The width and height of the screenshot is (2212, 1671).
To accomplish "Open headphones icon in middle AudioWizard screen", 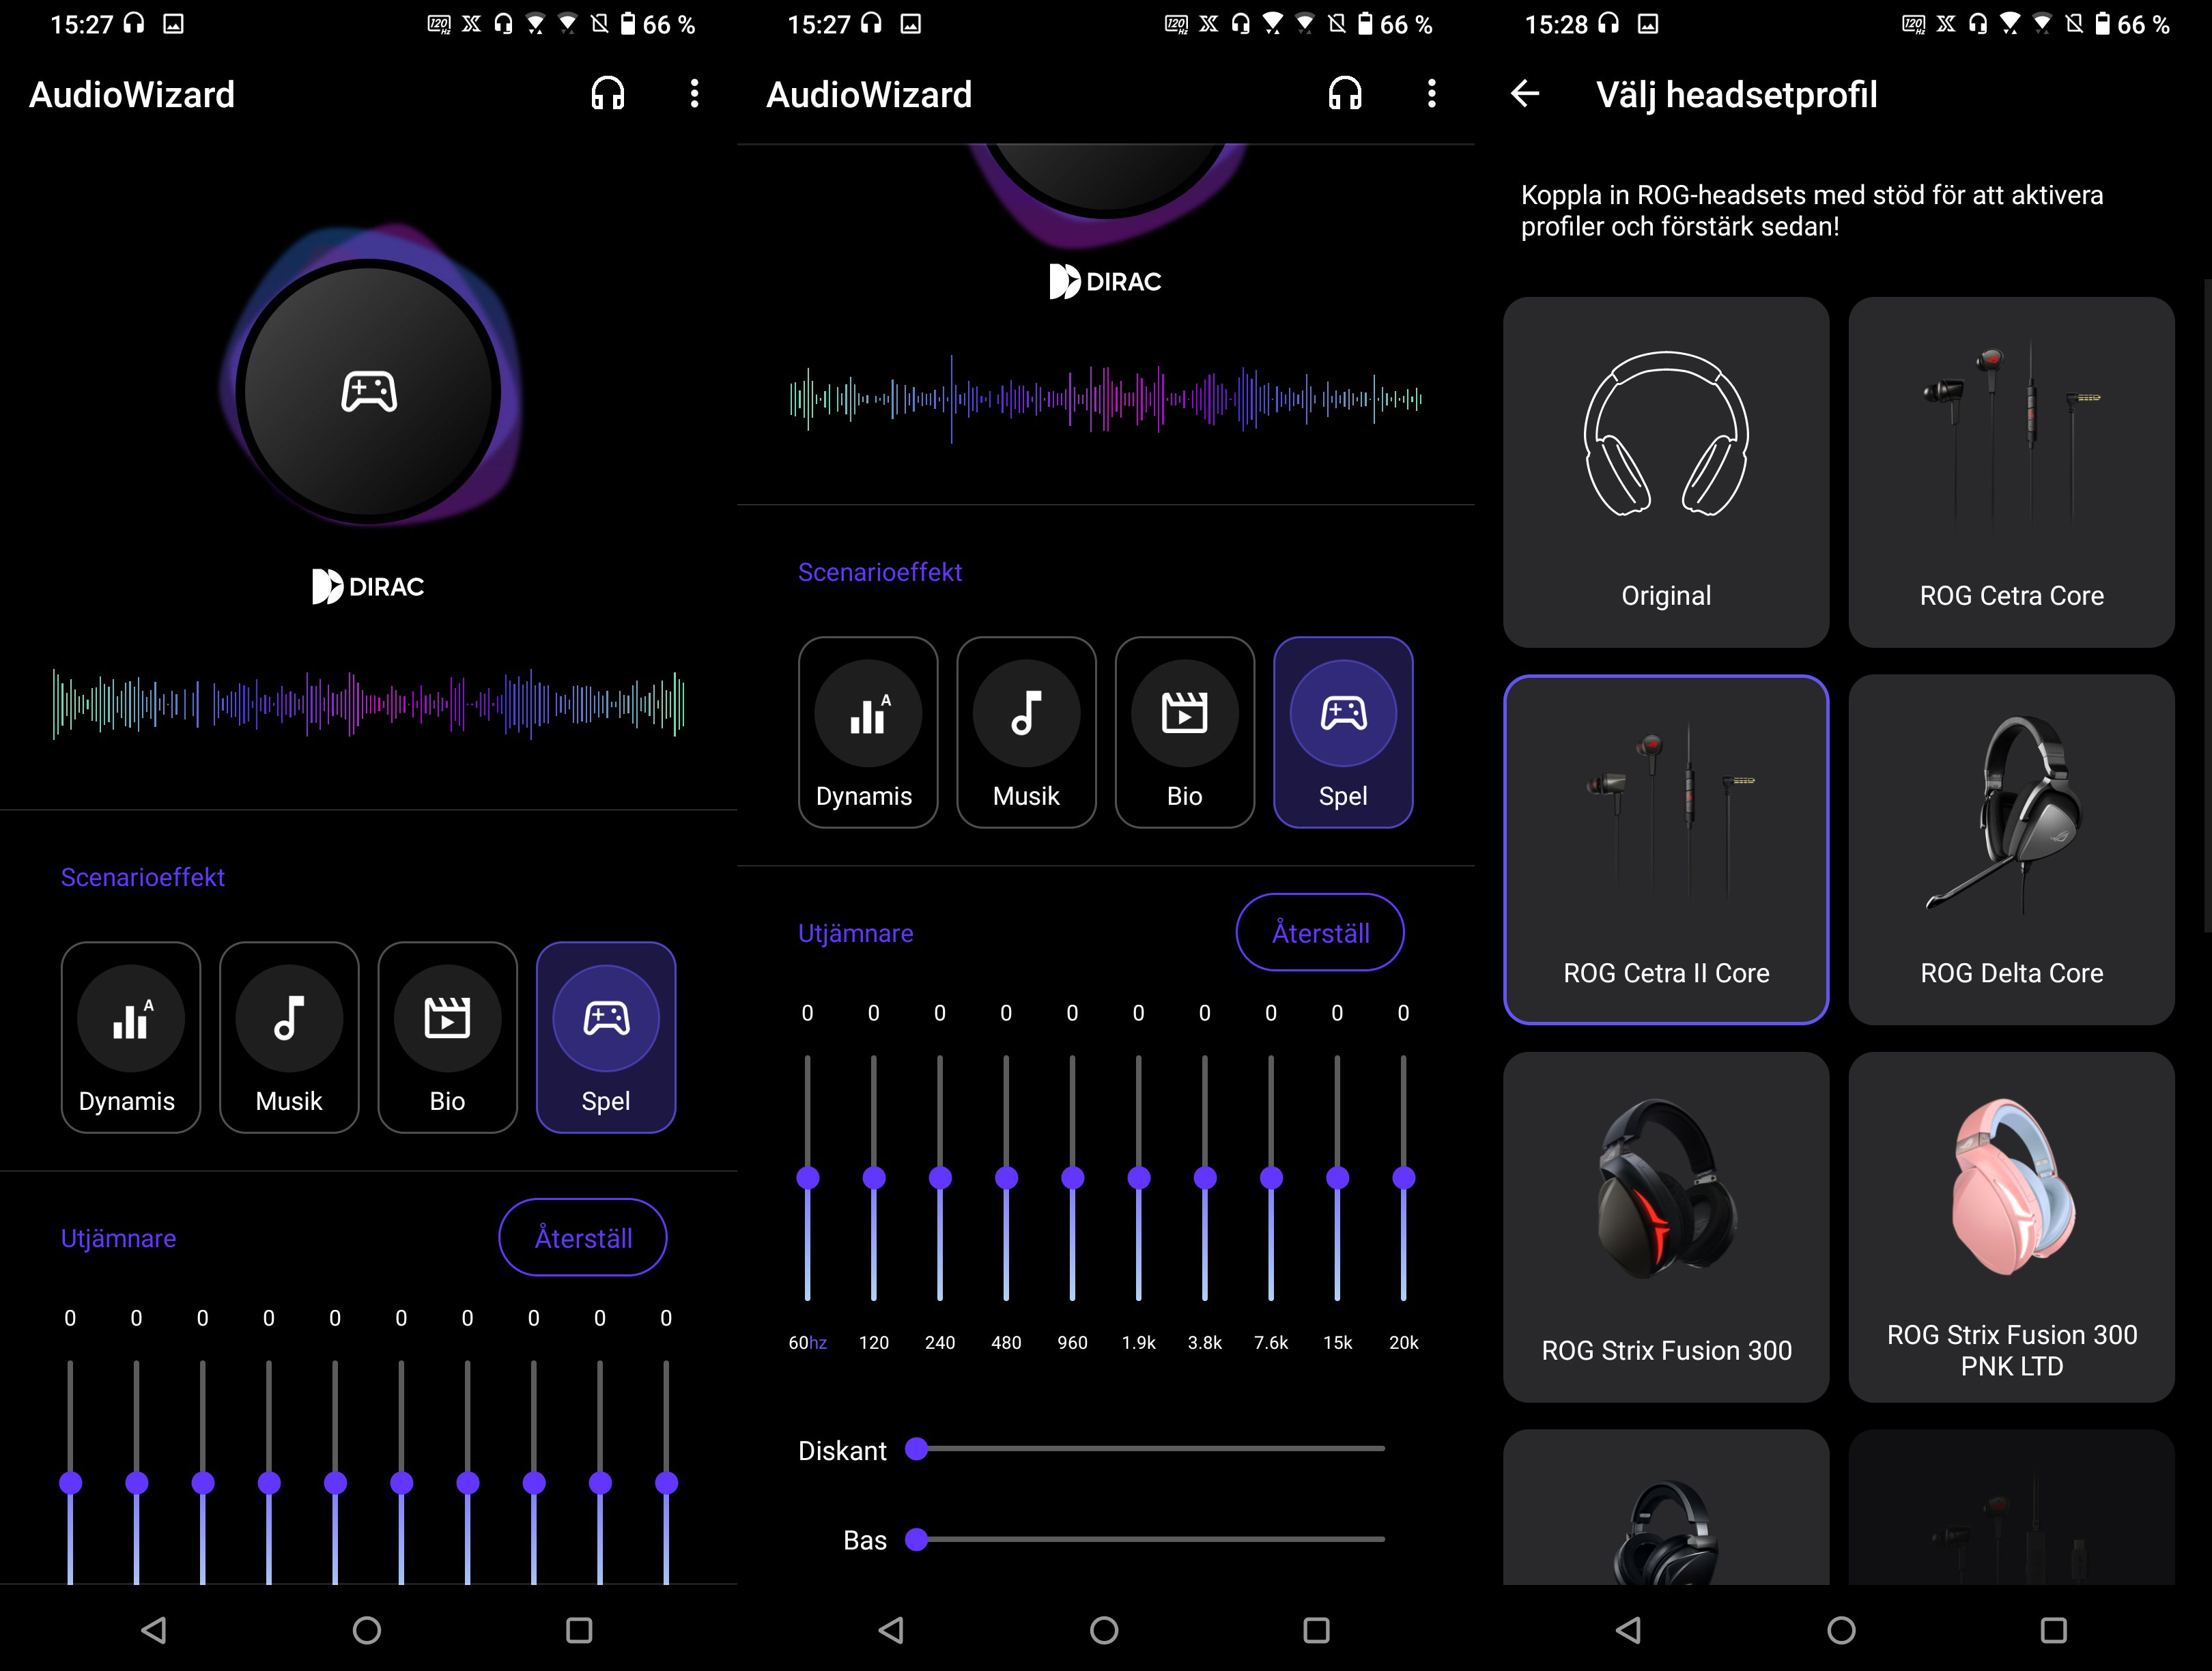I will (x=1345, y=94).
